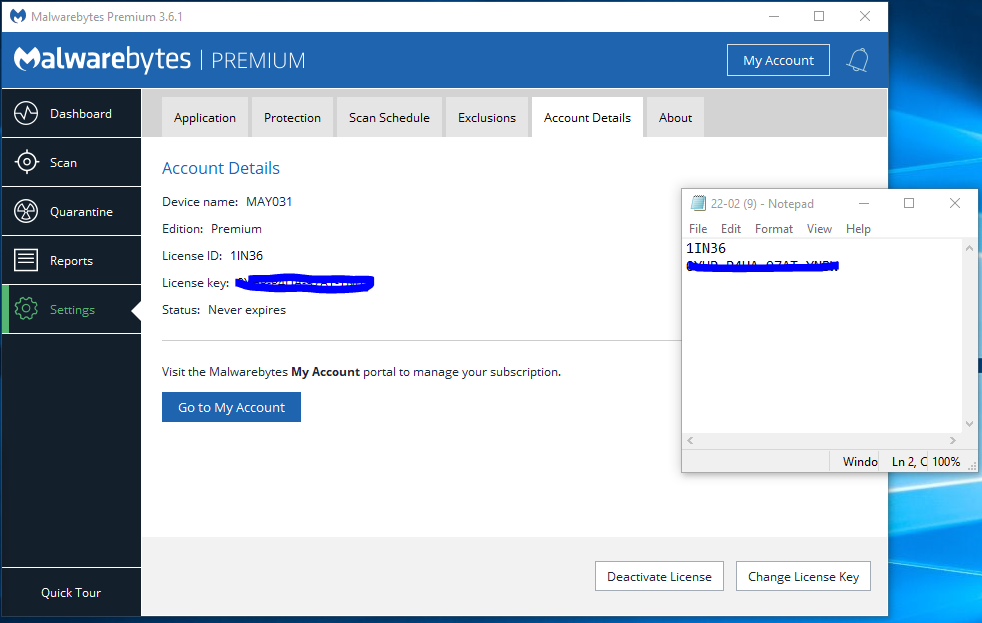The width and height of the screenshot is (982, 623).
Task: Open the Quarantine radiation icon
Action: click(x=26, y=211)
